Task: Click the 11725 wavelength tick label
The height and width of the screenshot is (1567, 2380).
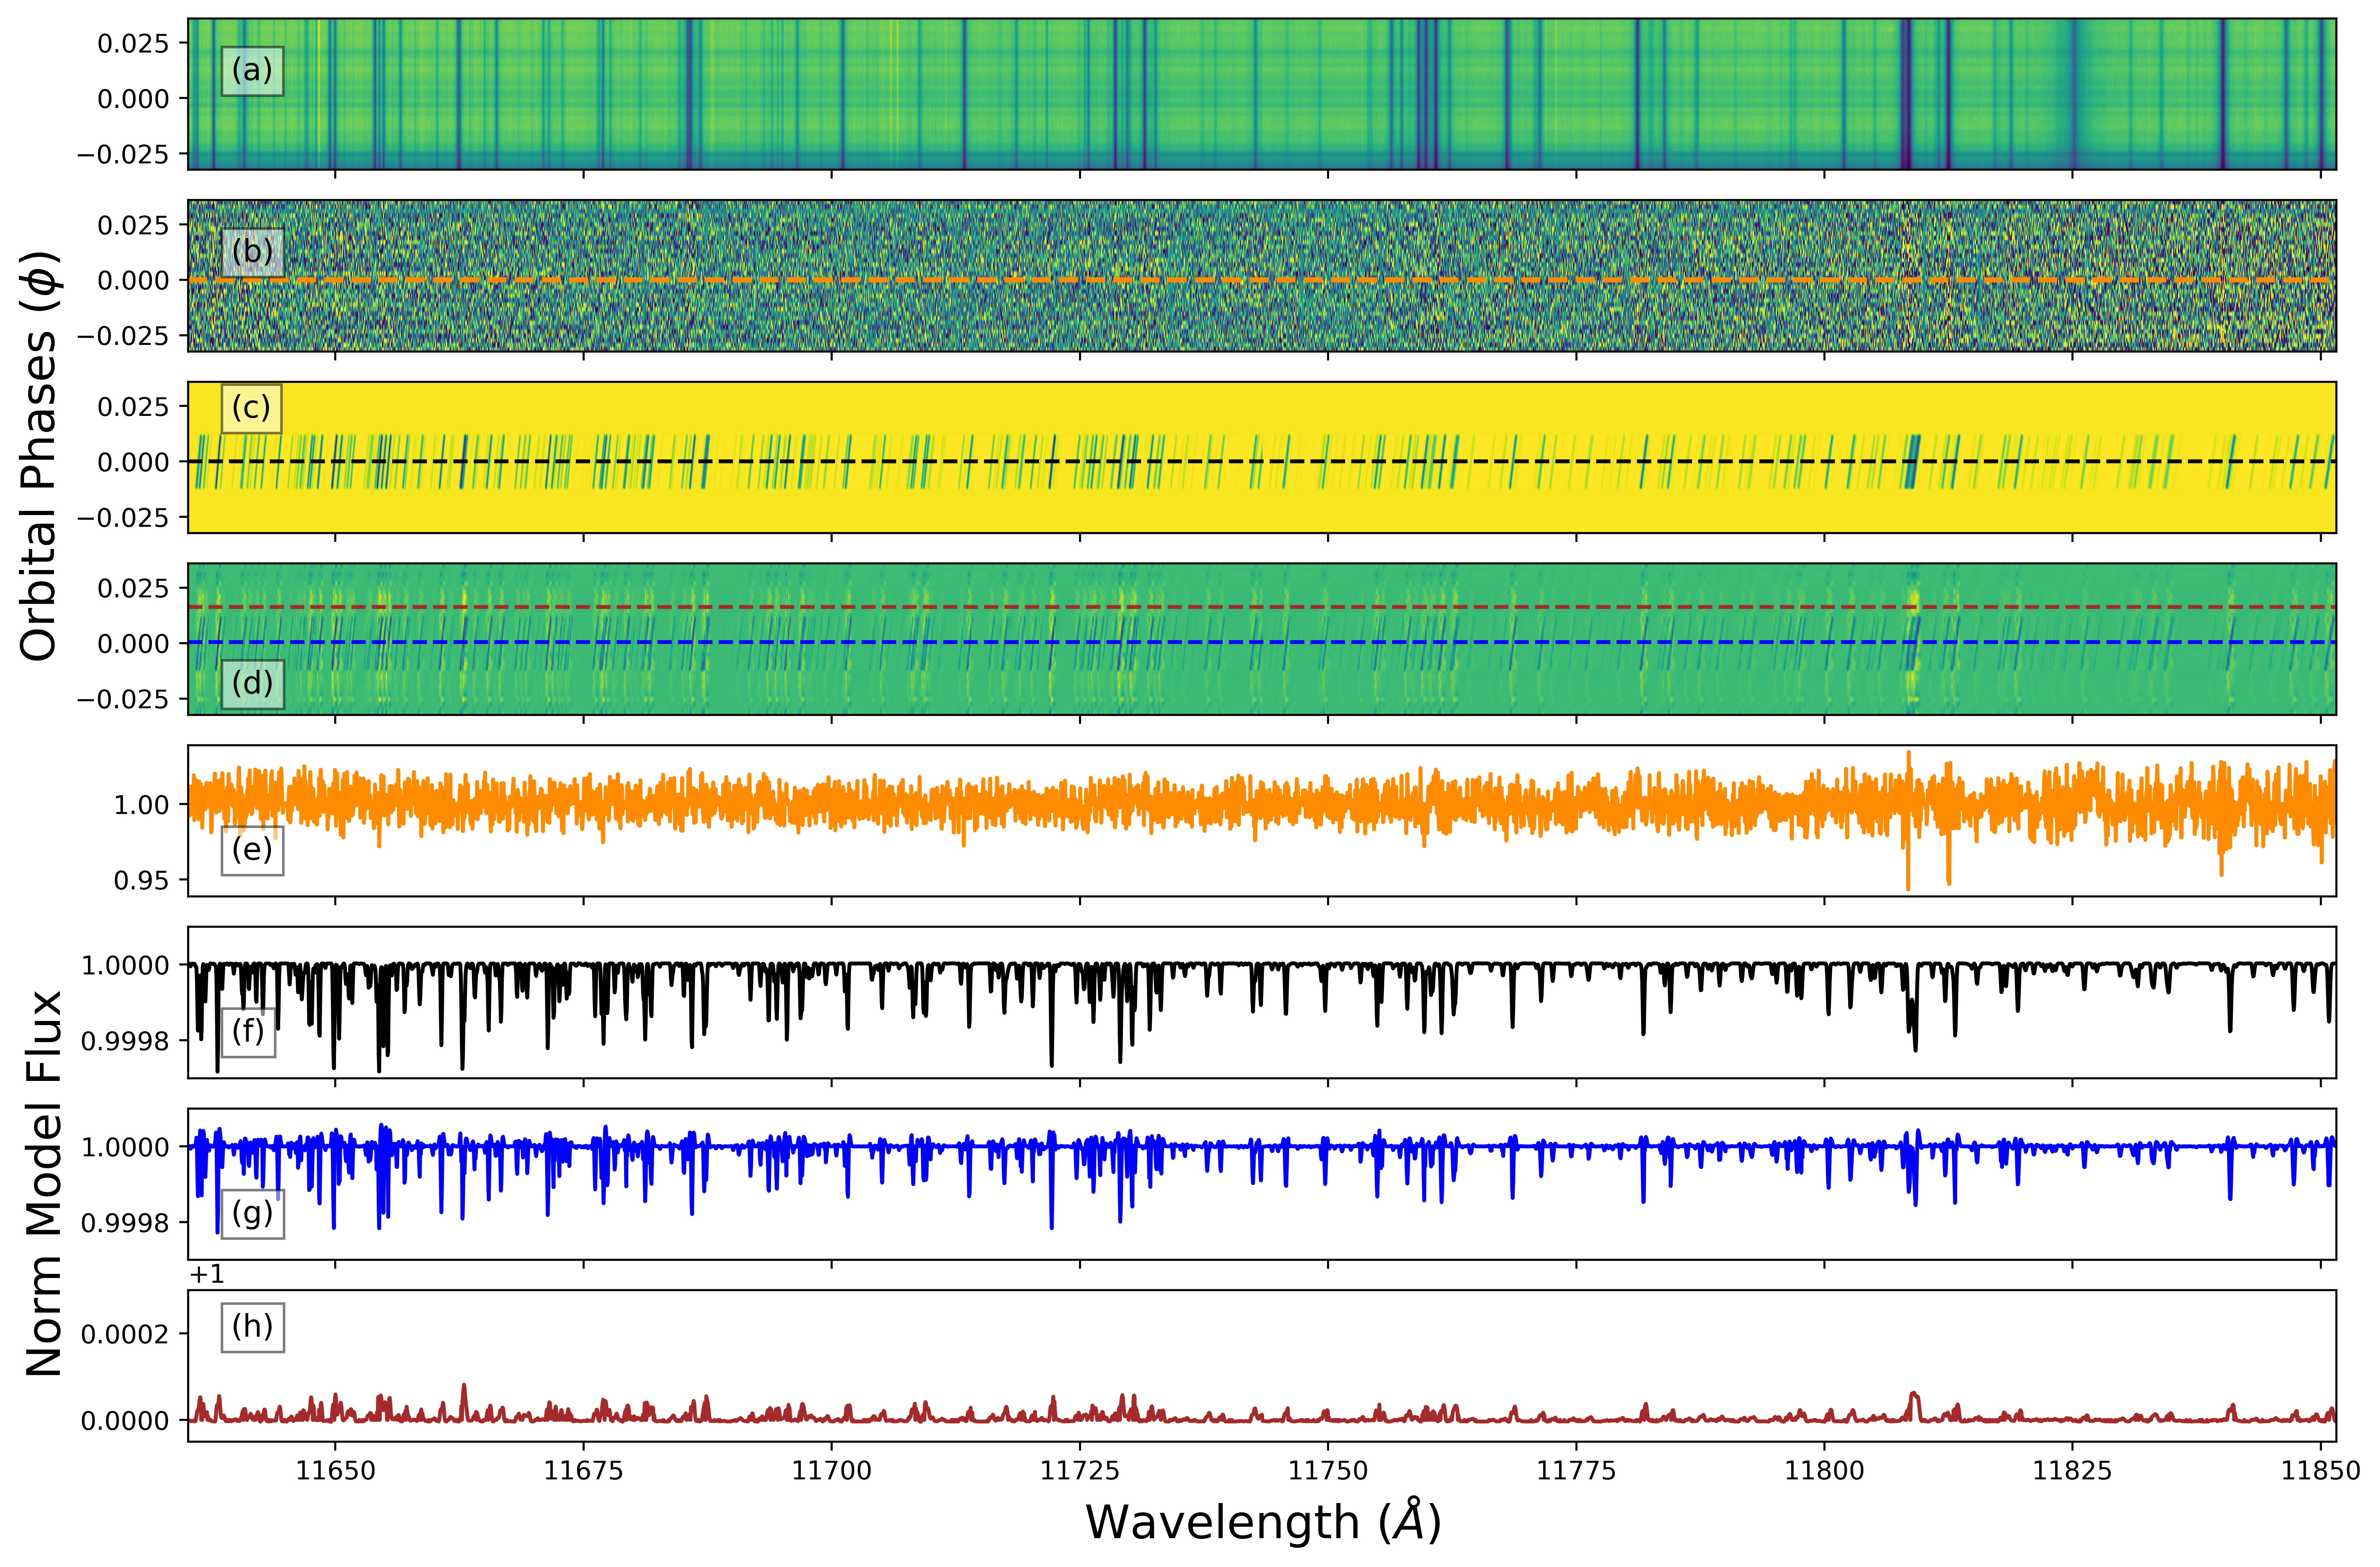Action: 1080,1470
